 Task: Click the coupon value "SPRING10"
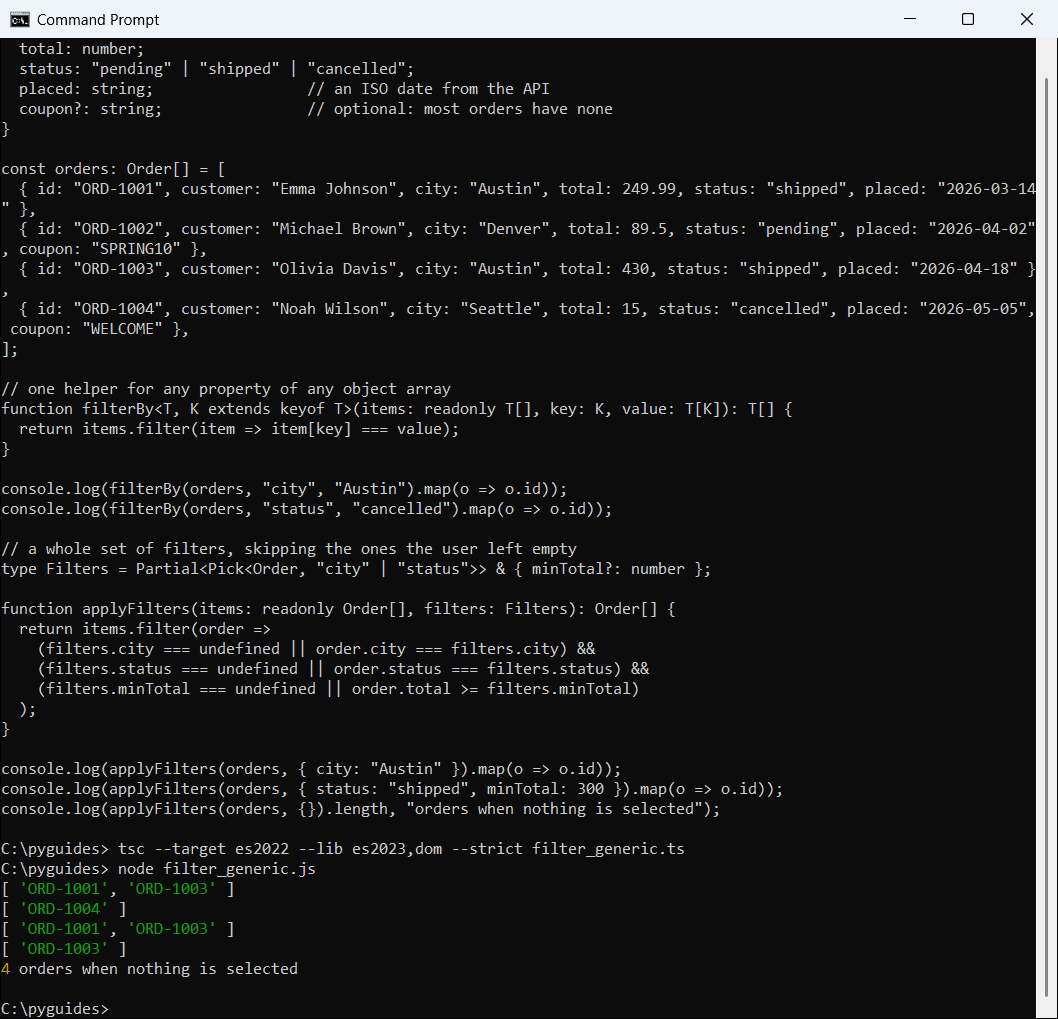click(136, 249)
